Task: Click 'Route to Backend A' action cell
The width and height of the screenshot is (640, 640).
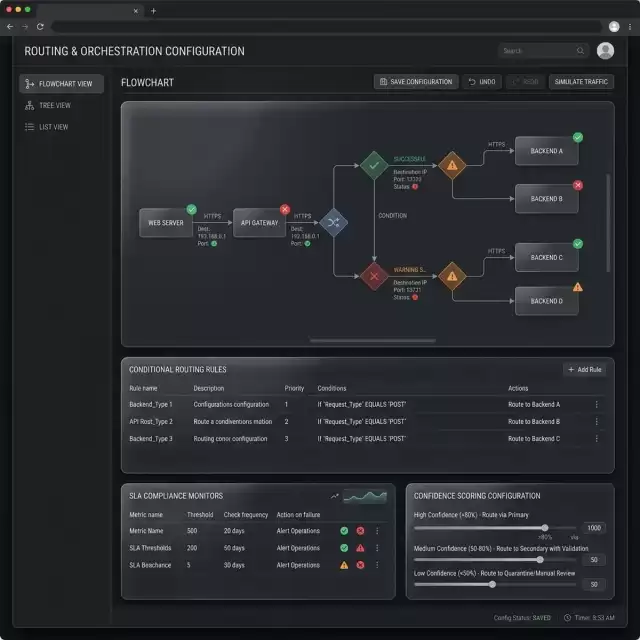Action: 534,404
